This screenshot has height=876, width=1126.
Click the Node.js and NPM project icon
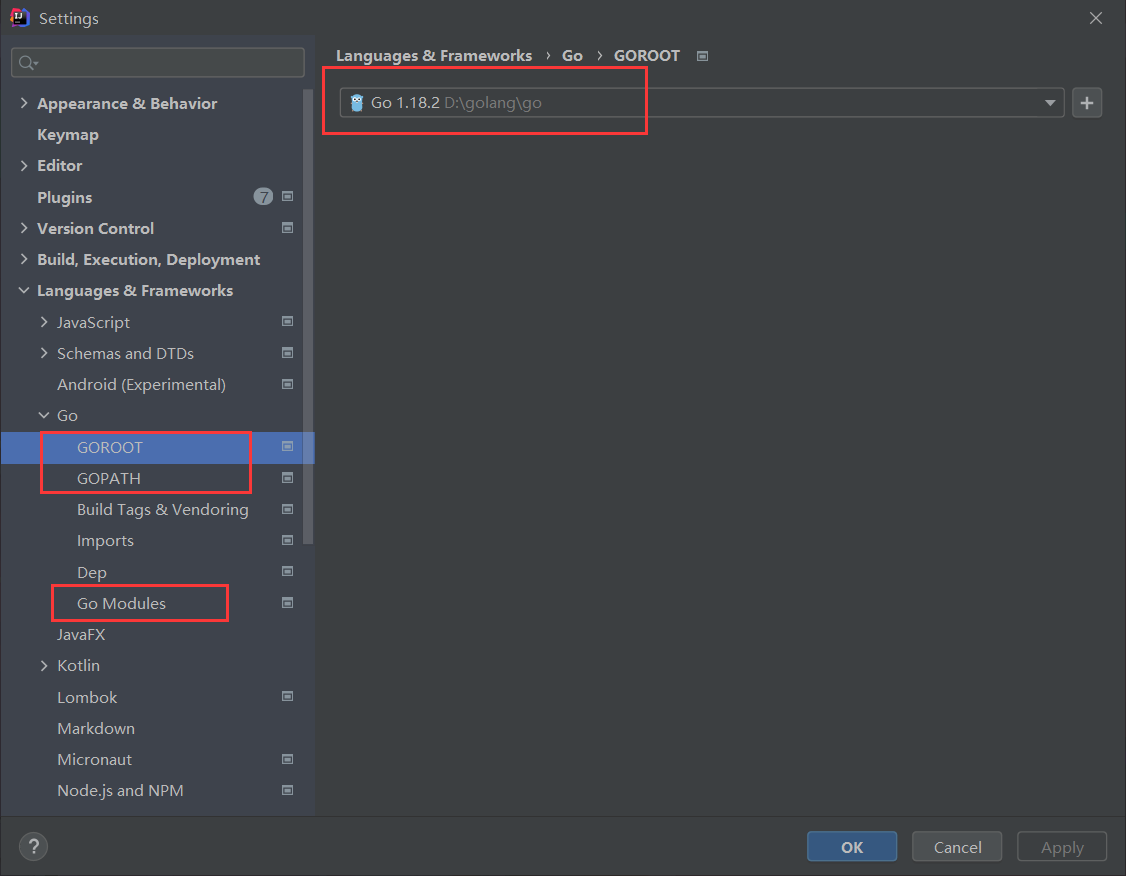tap(287, 790)
